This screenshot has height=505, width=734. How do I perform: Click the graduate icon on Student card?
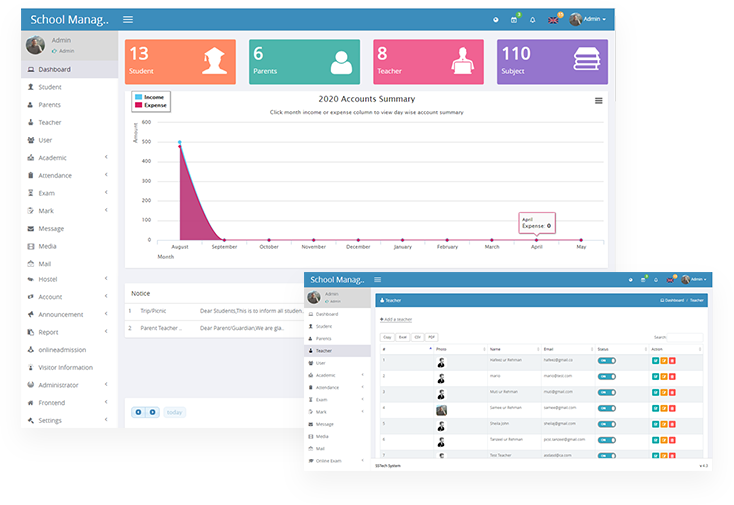tap(214, 61)
